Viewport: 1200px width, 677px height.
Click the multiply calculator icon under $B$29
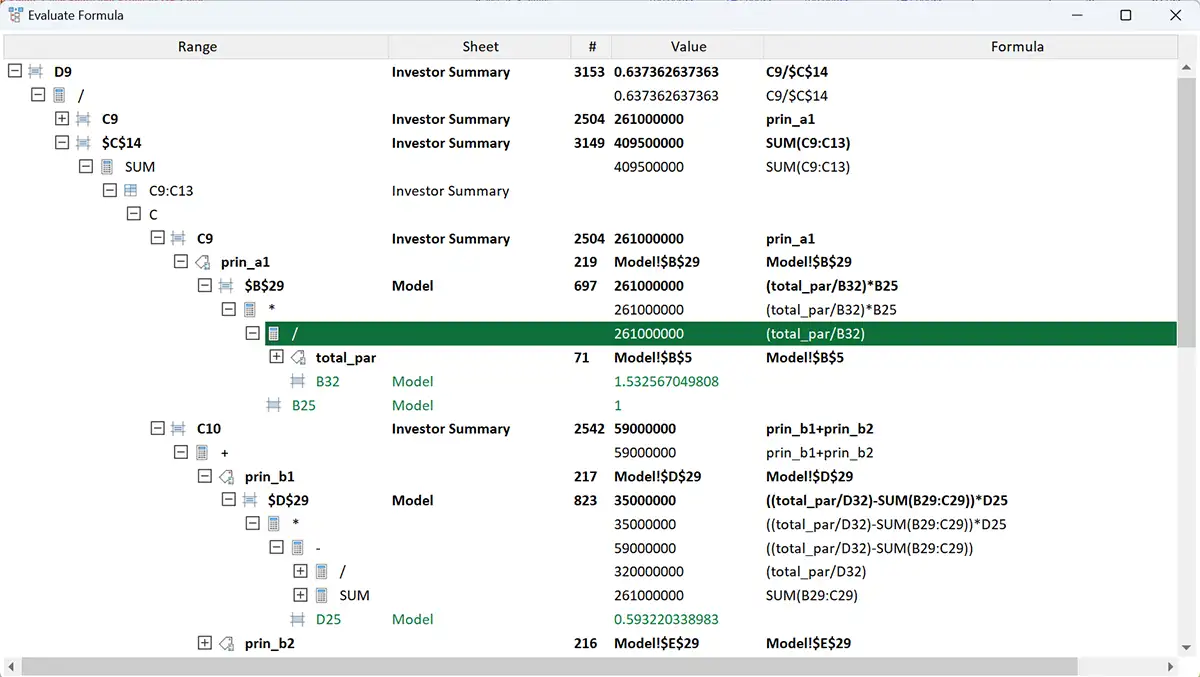(x=250, y=310)
